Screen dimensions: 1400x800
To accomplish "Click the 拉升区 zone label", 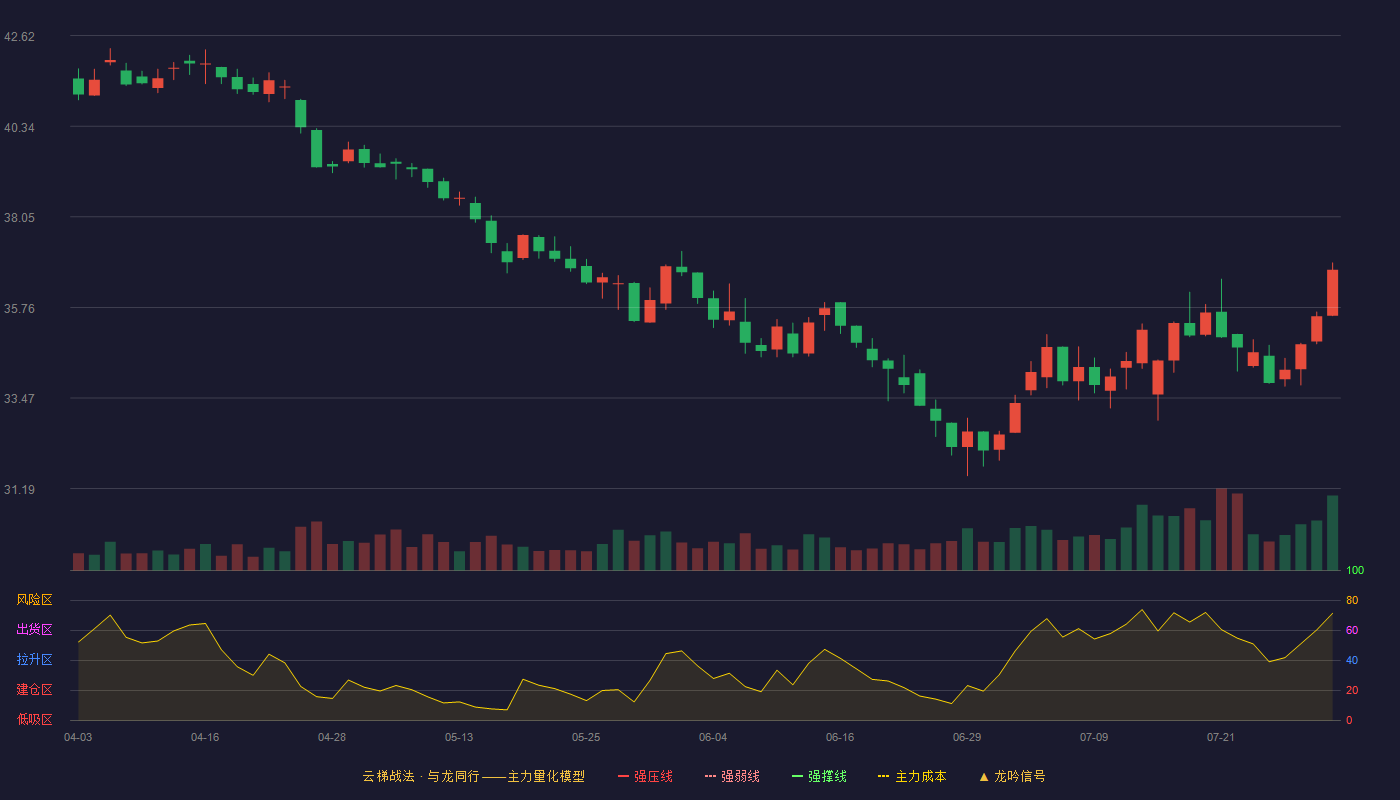I will (x=35, y=660).
